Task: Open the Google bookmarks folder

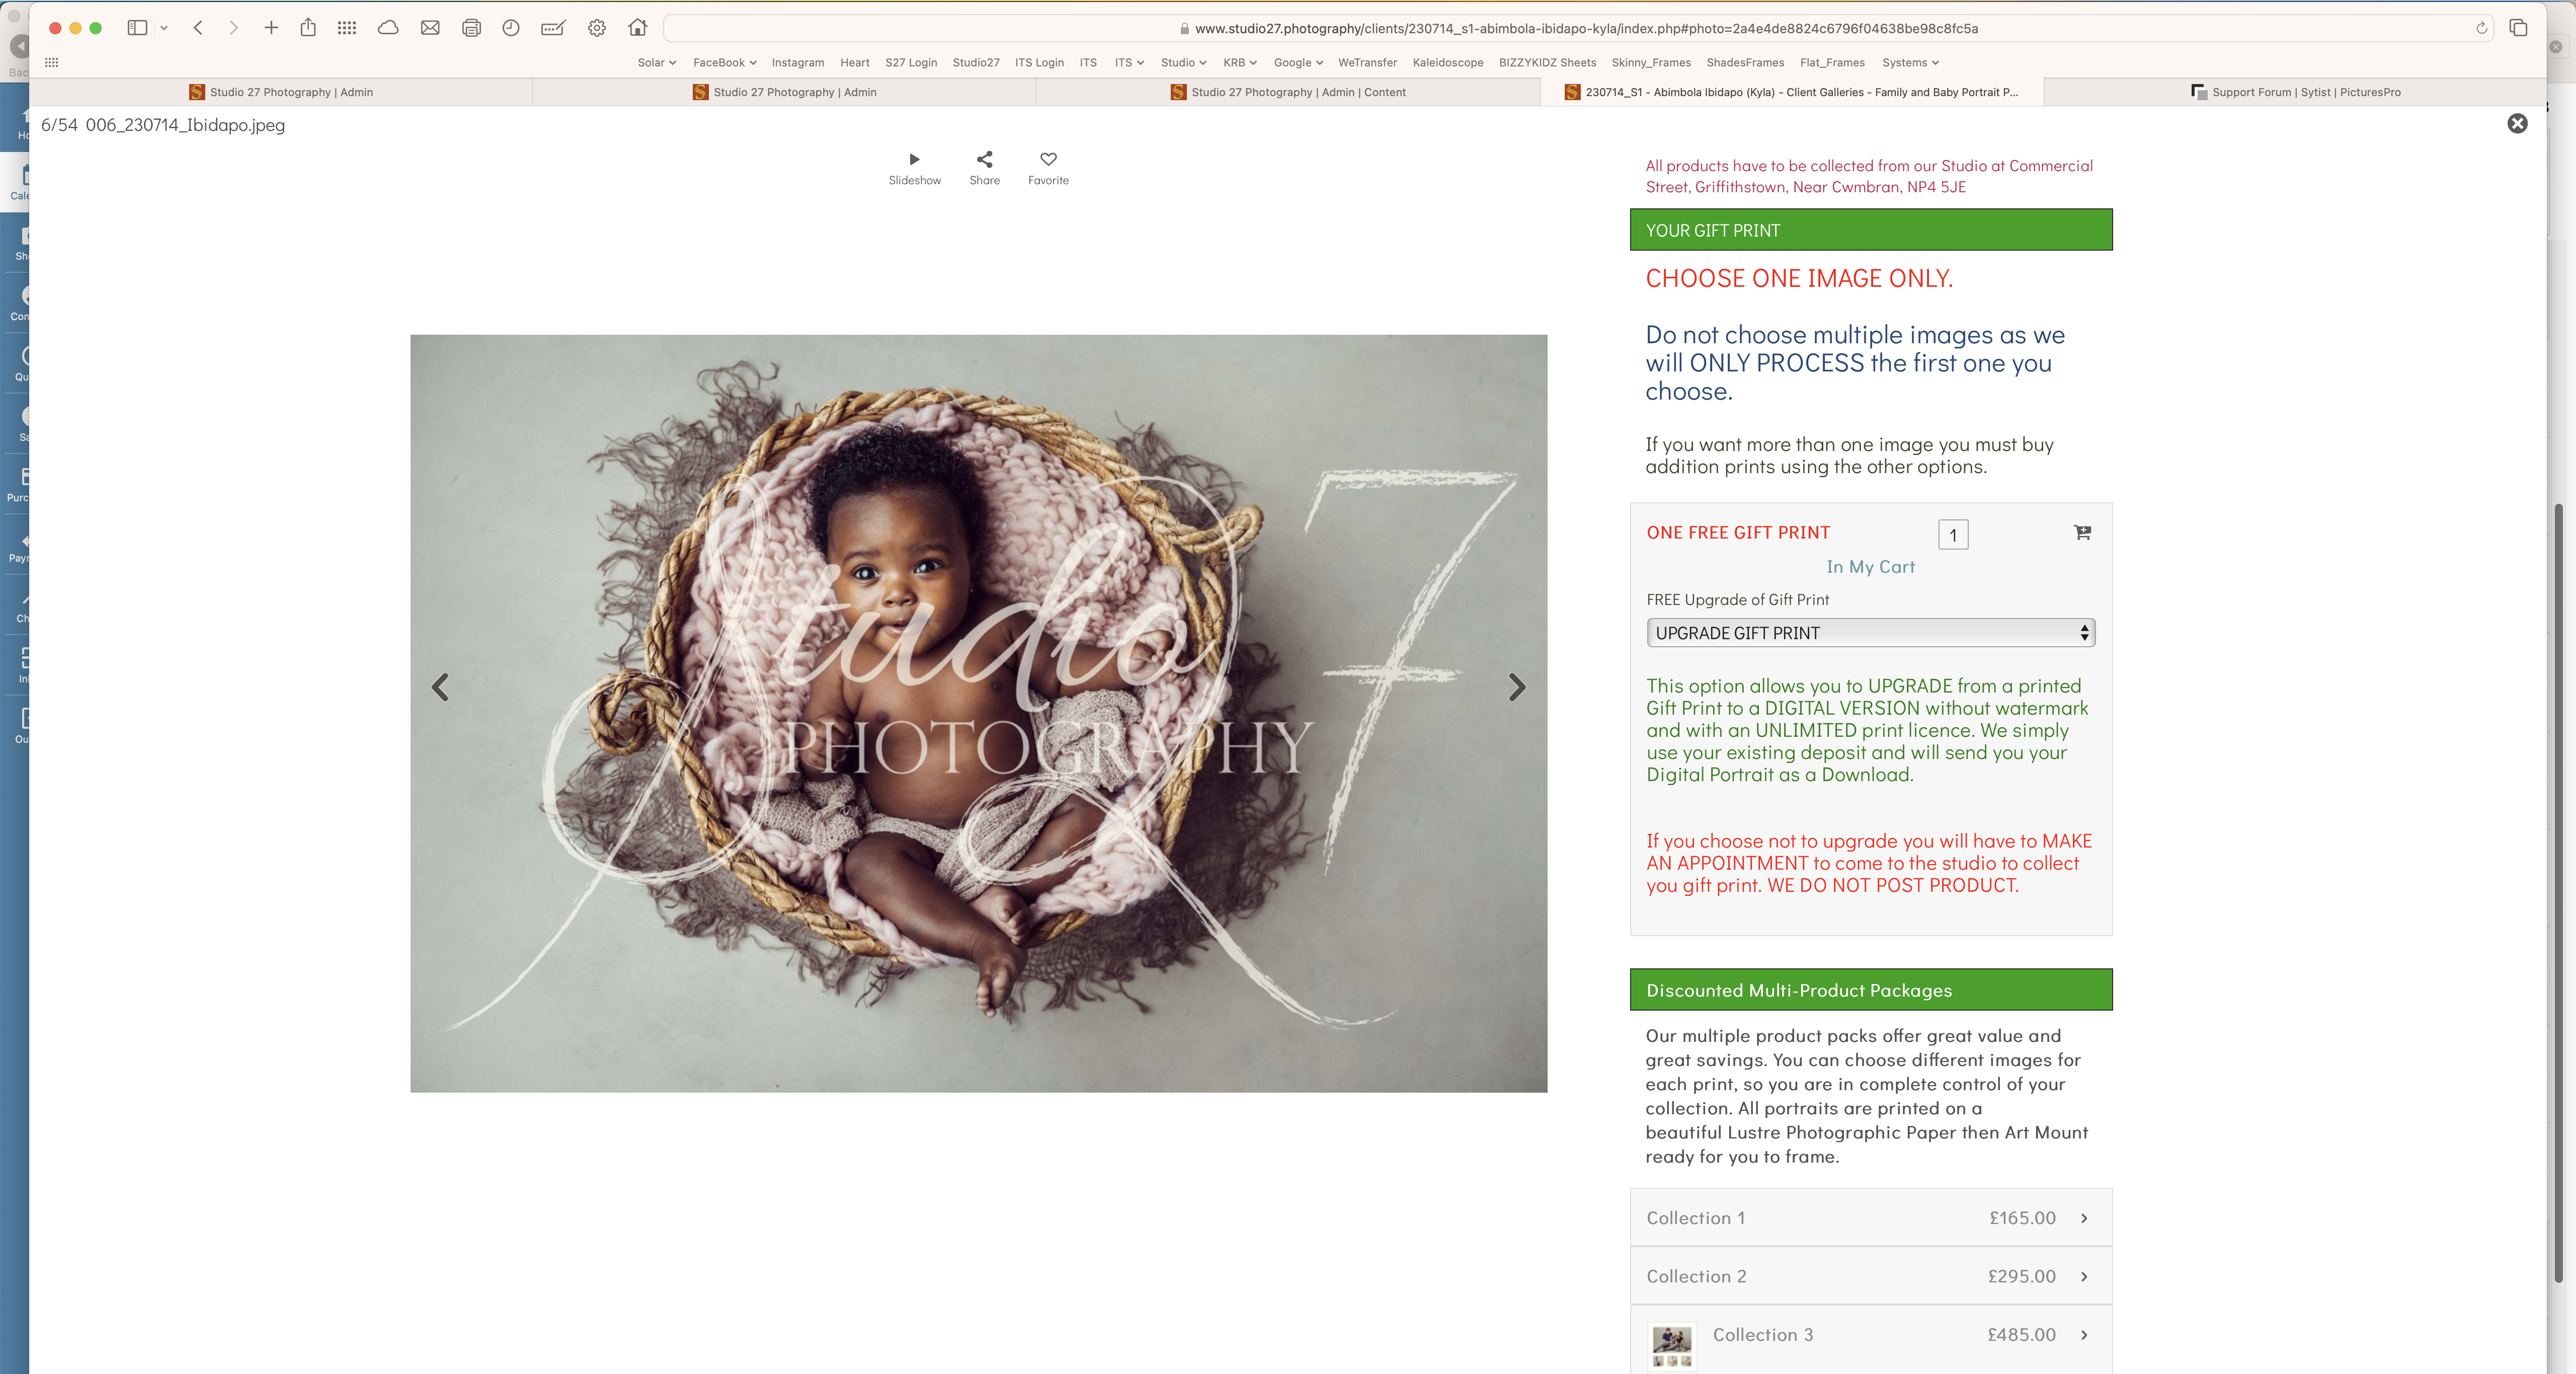Action: coord(1298,62)
